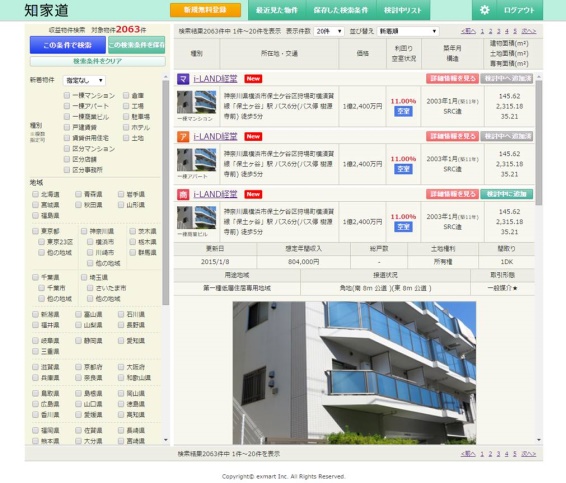Select the さいたま市 checkbox
The image size is (566, 483).
(x=90, y=288)
